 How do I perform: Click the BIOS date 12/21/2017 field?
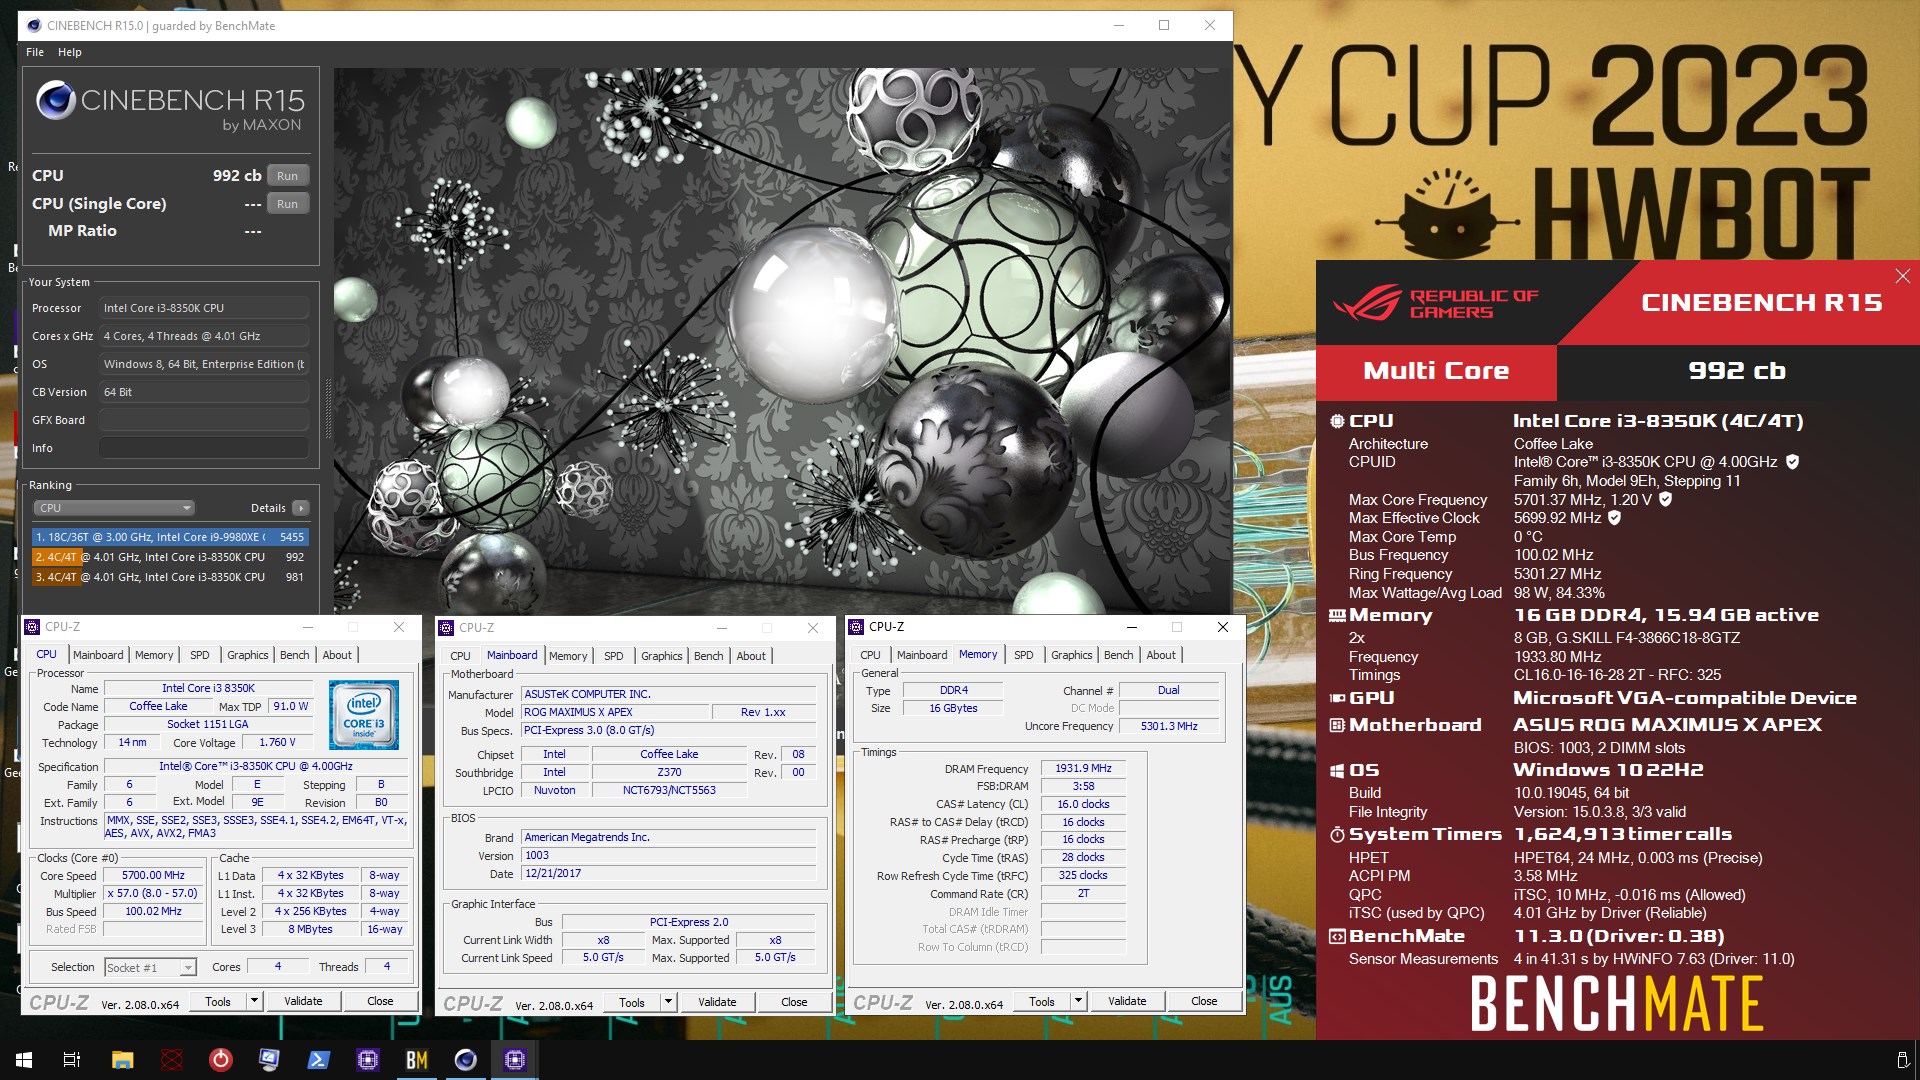click(669, 873)
